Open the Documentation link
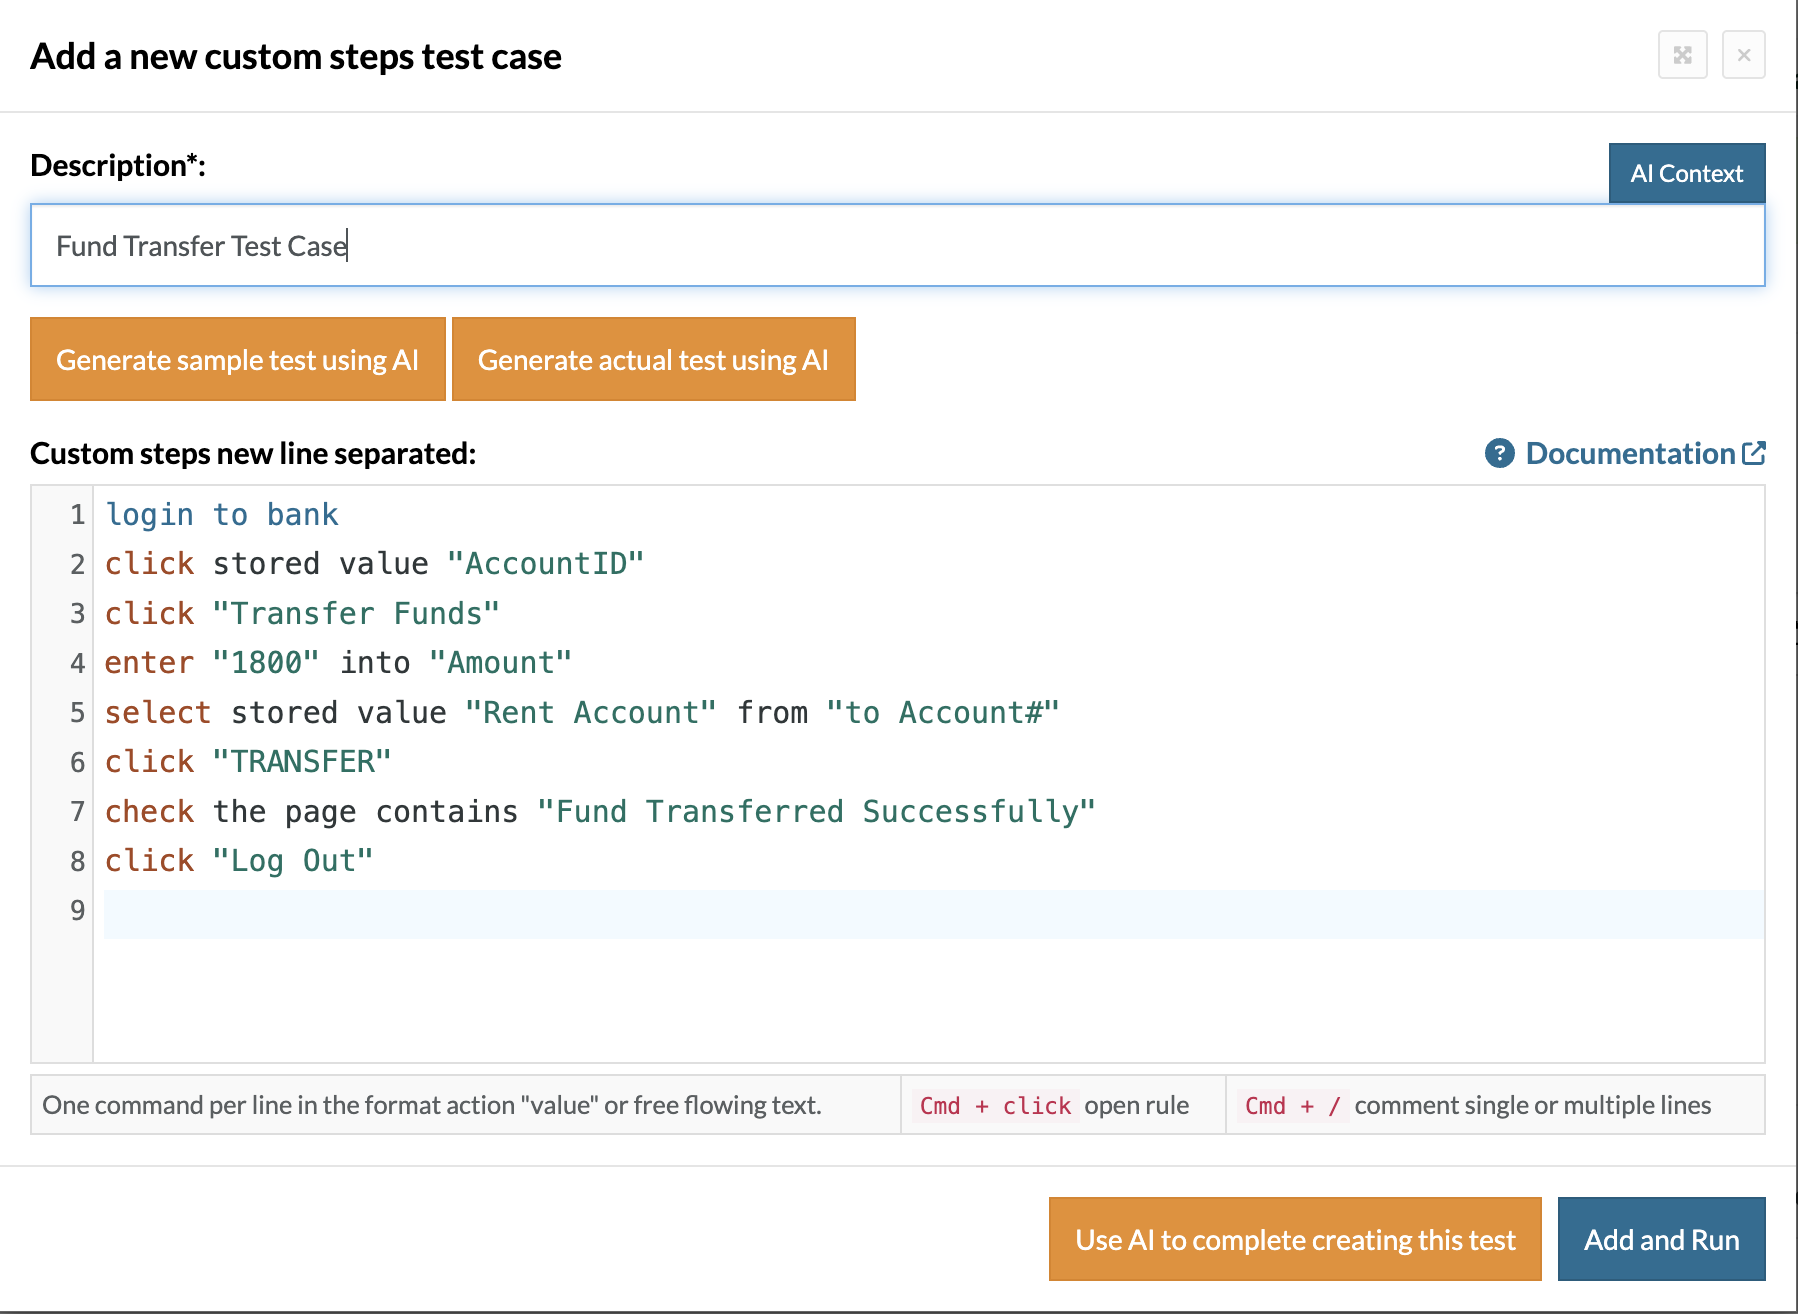The width and height of the screenshot is (1798, 1314). point(1629,454)
